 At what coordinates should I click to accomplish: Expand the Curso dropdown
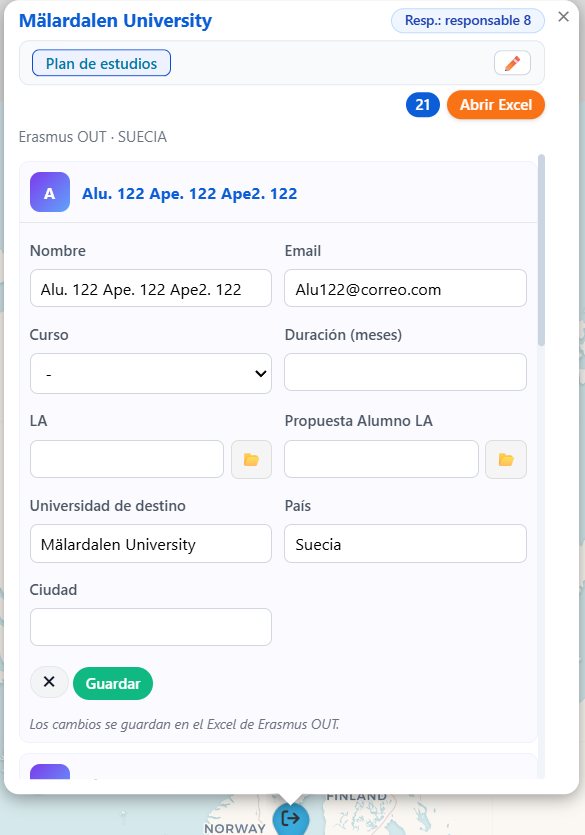coord(151,373)
